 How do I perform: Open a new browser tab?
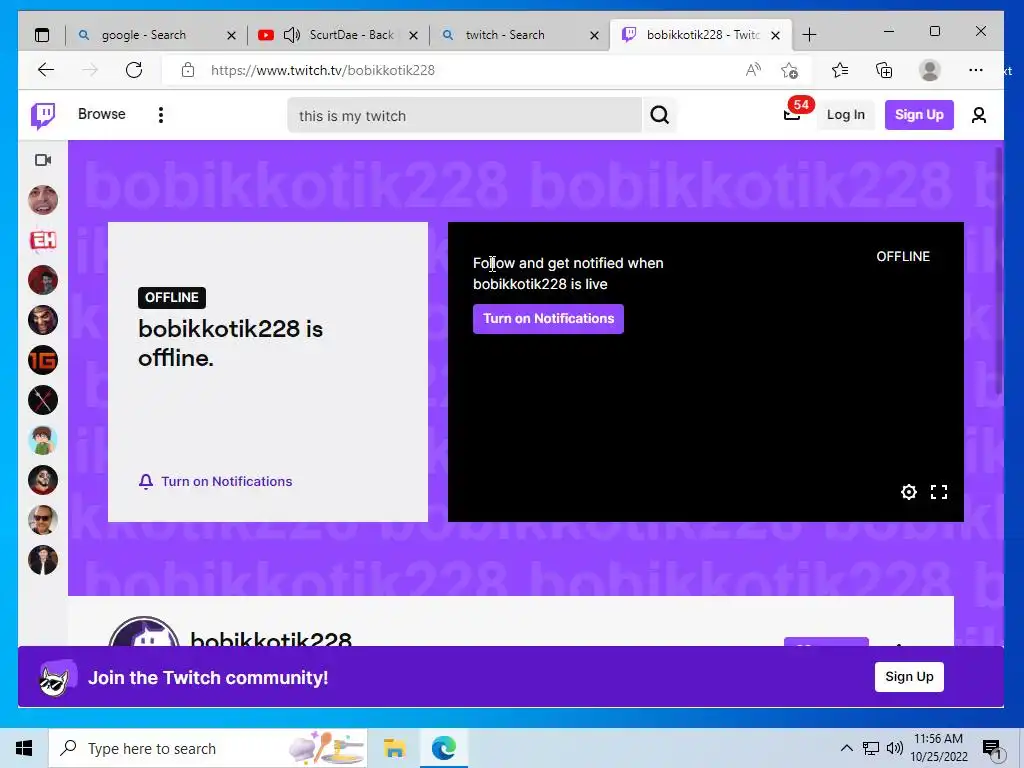(809, 35)
